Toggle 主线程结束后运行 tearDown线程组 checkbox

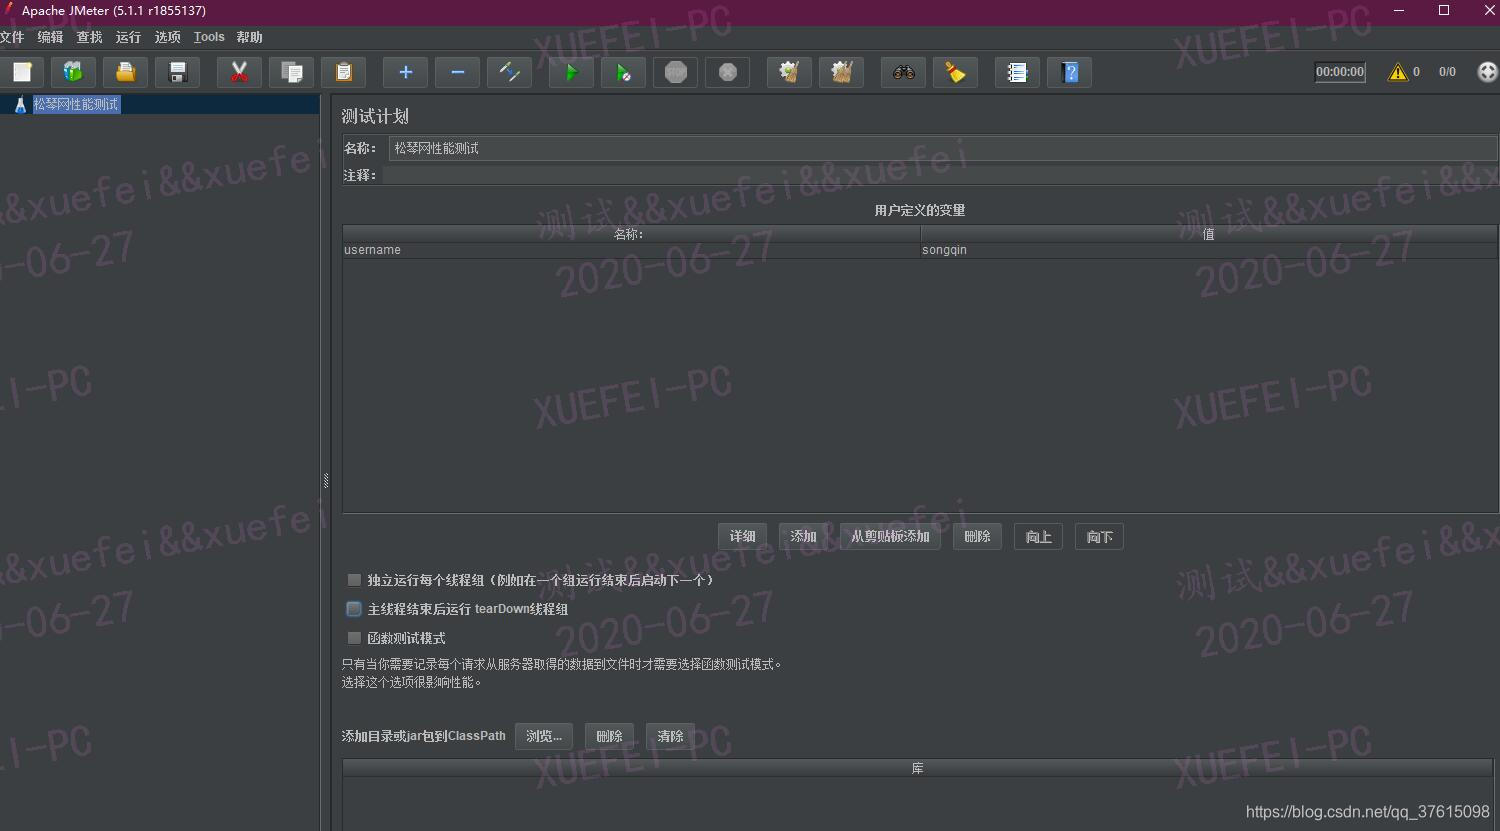354,609
